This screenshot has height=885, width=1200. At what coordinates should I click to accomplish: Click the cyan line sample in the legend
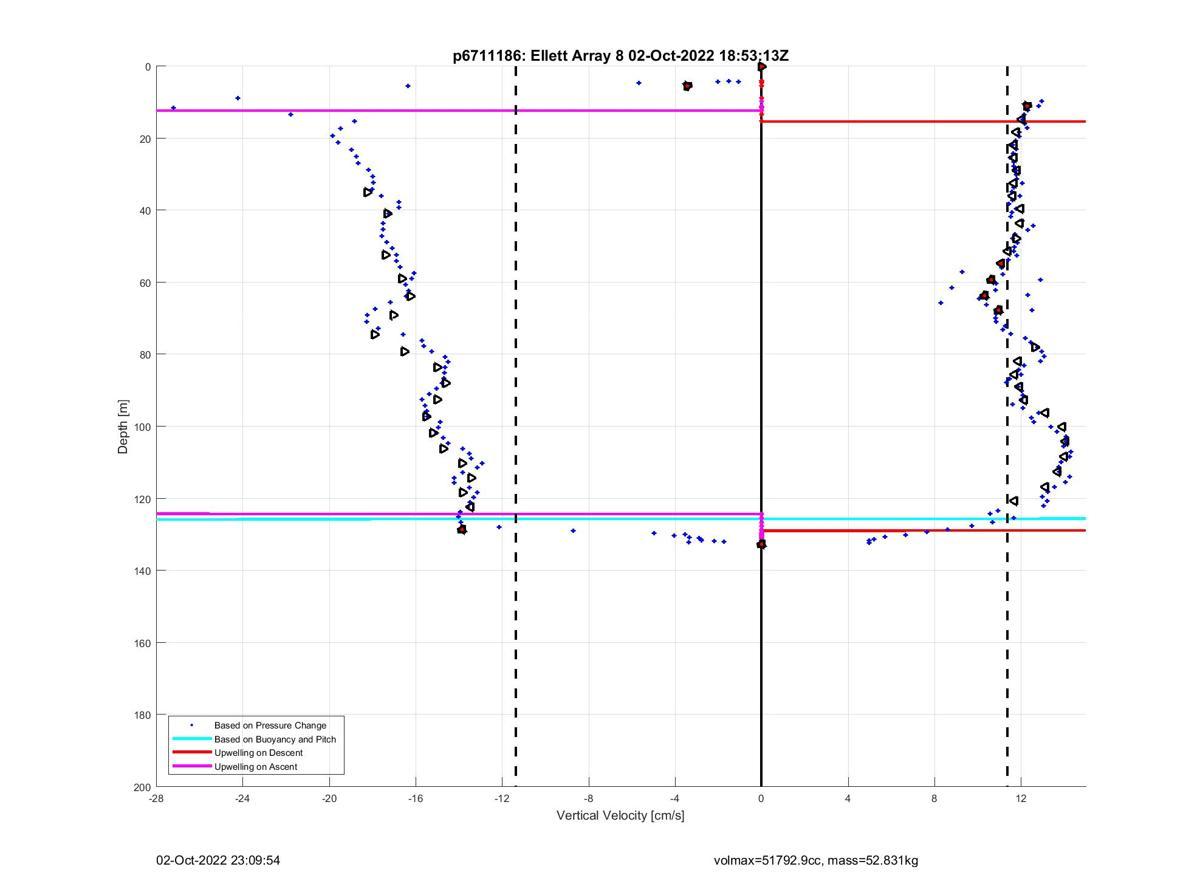191,739
